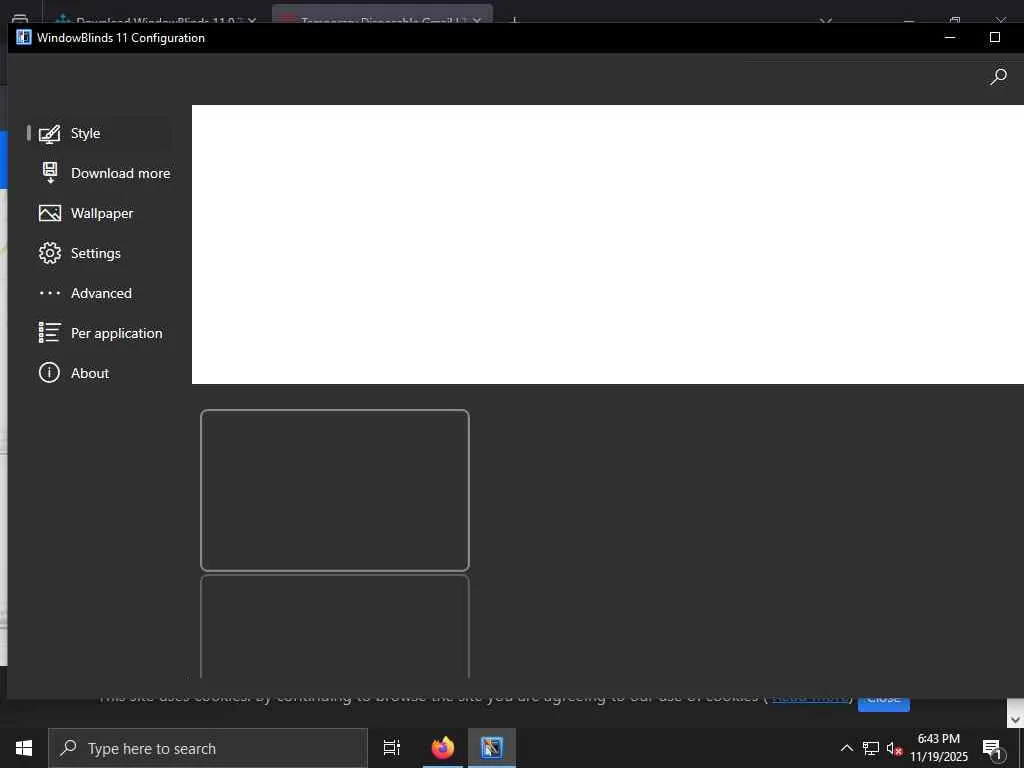Click the Download more arrow icon

coord(50,172)
